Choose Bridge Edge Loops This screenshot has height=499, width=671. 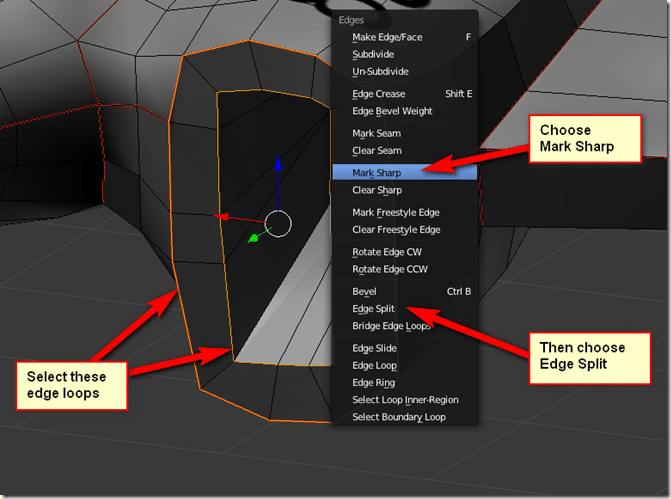[x=405, y=326]
